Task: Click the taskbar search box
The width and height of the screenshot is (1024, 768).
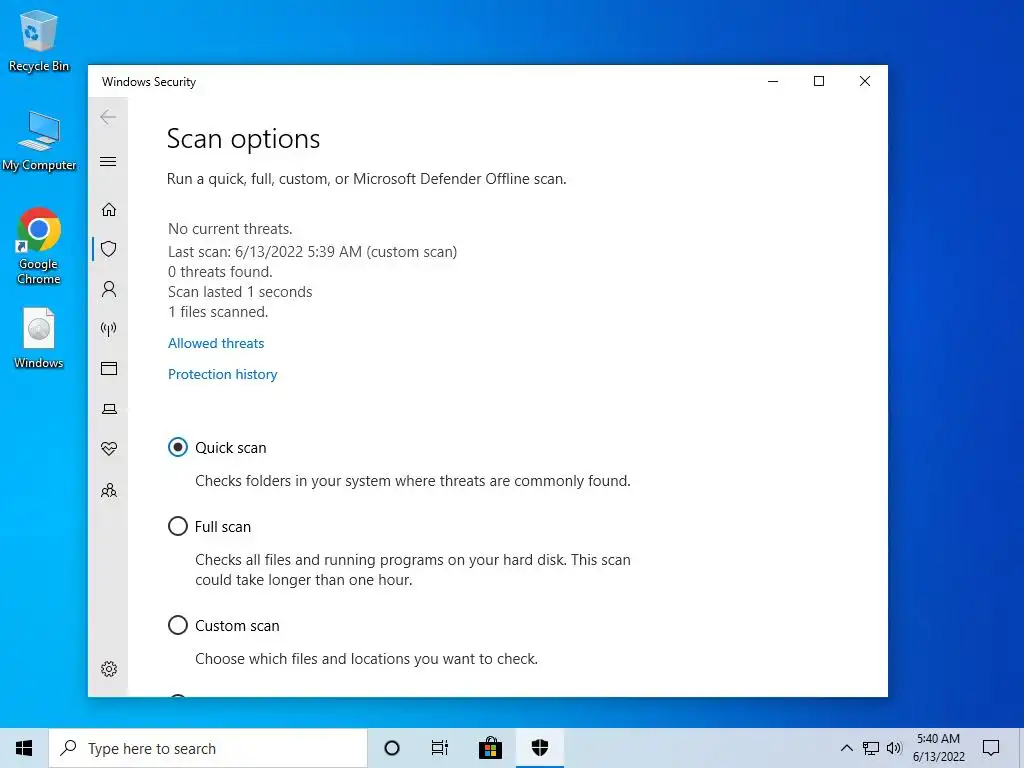Action: tap(208, 748)
